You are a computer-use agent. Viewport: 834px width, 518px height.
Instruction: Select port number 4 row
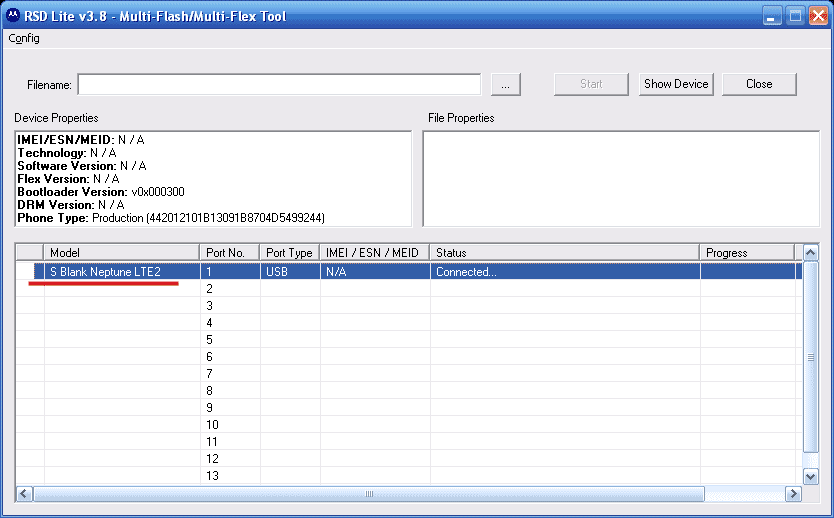(x=408, y=323)
